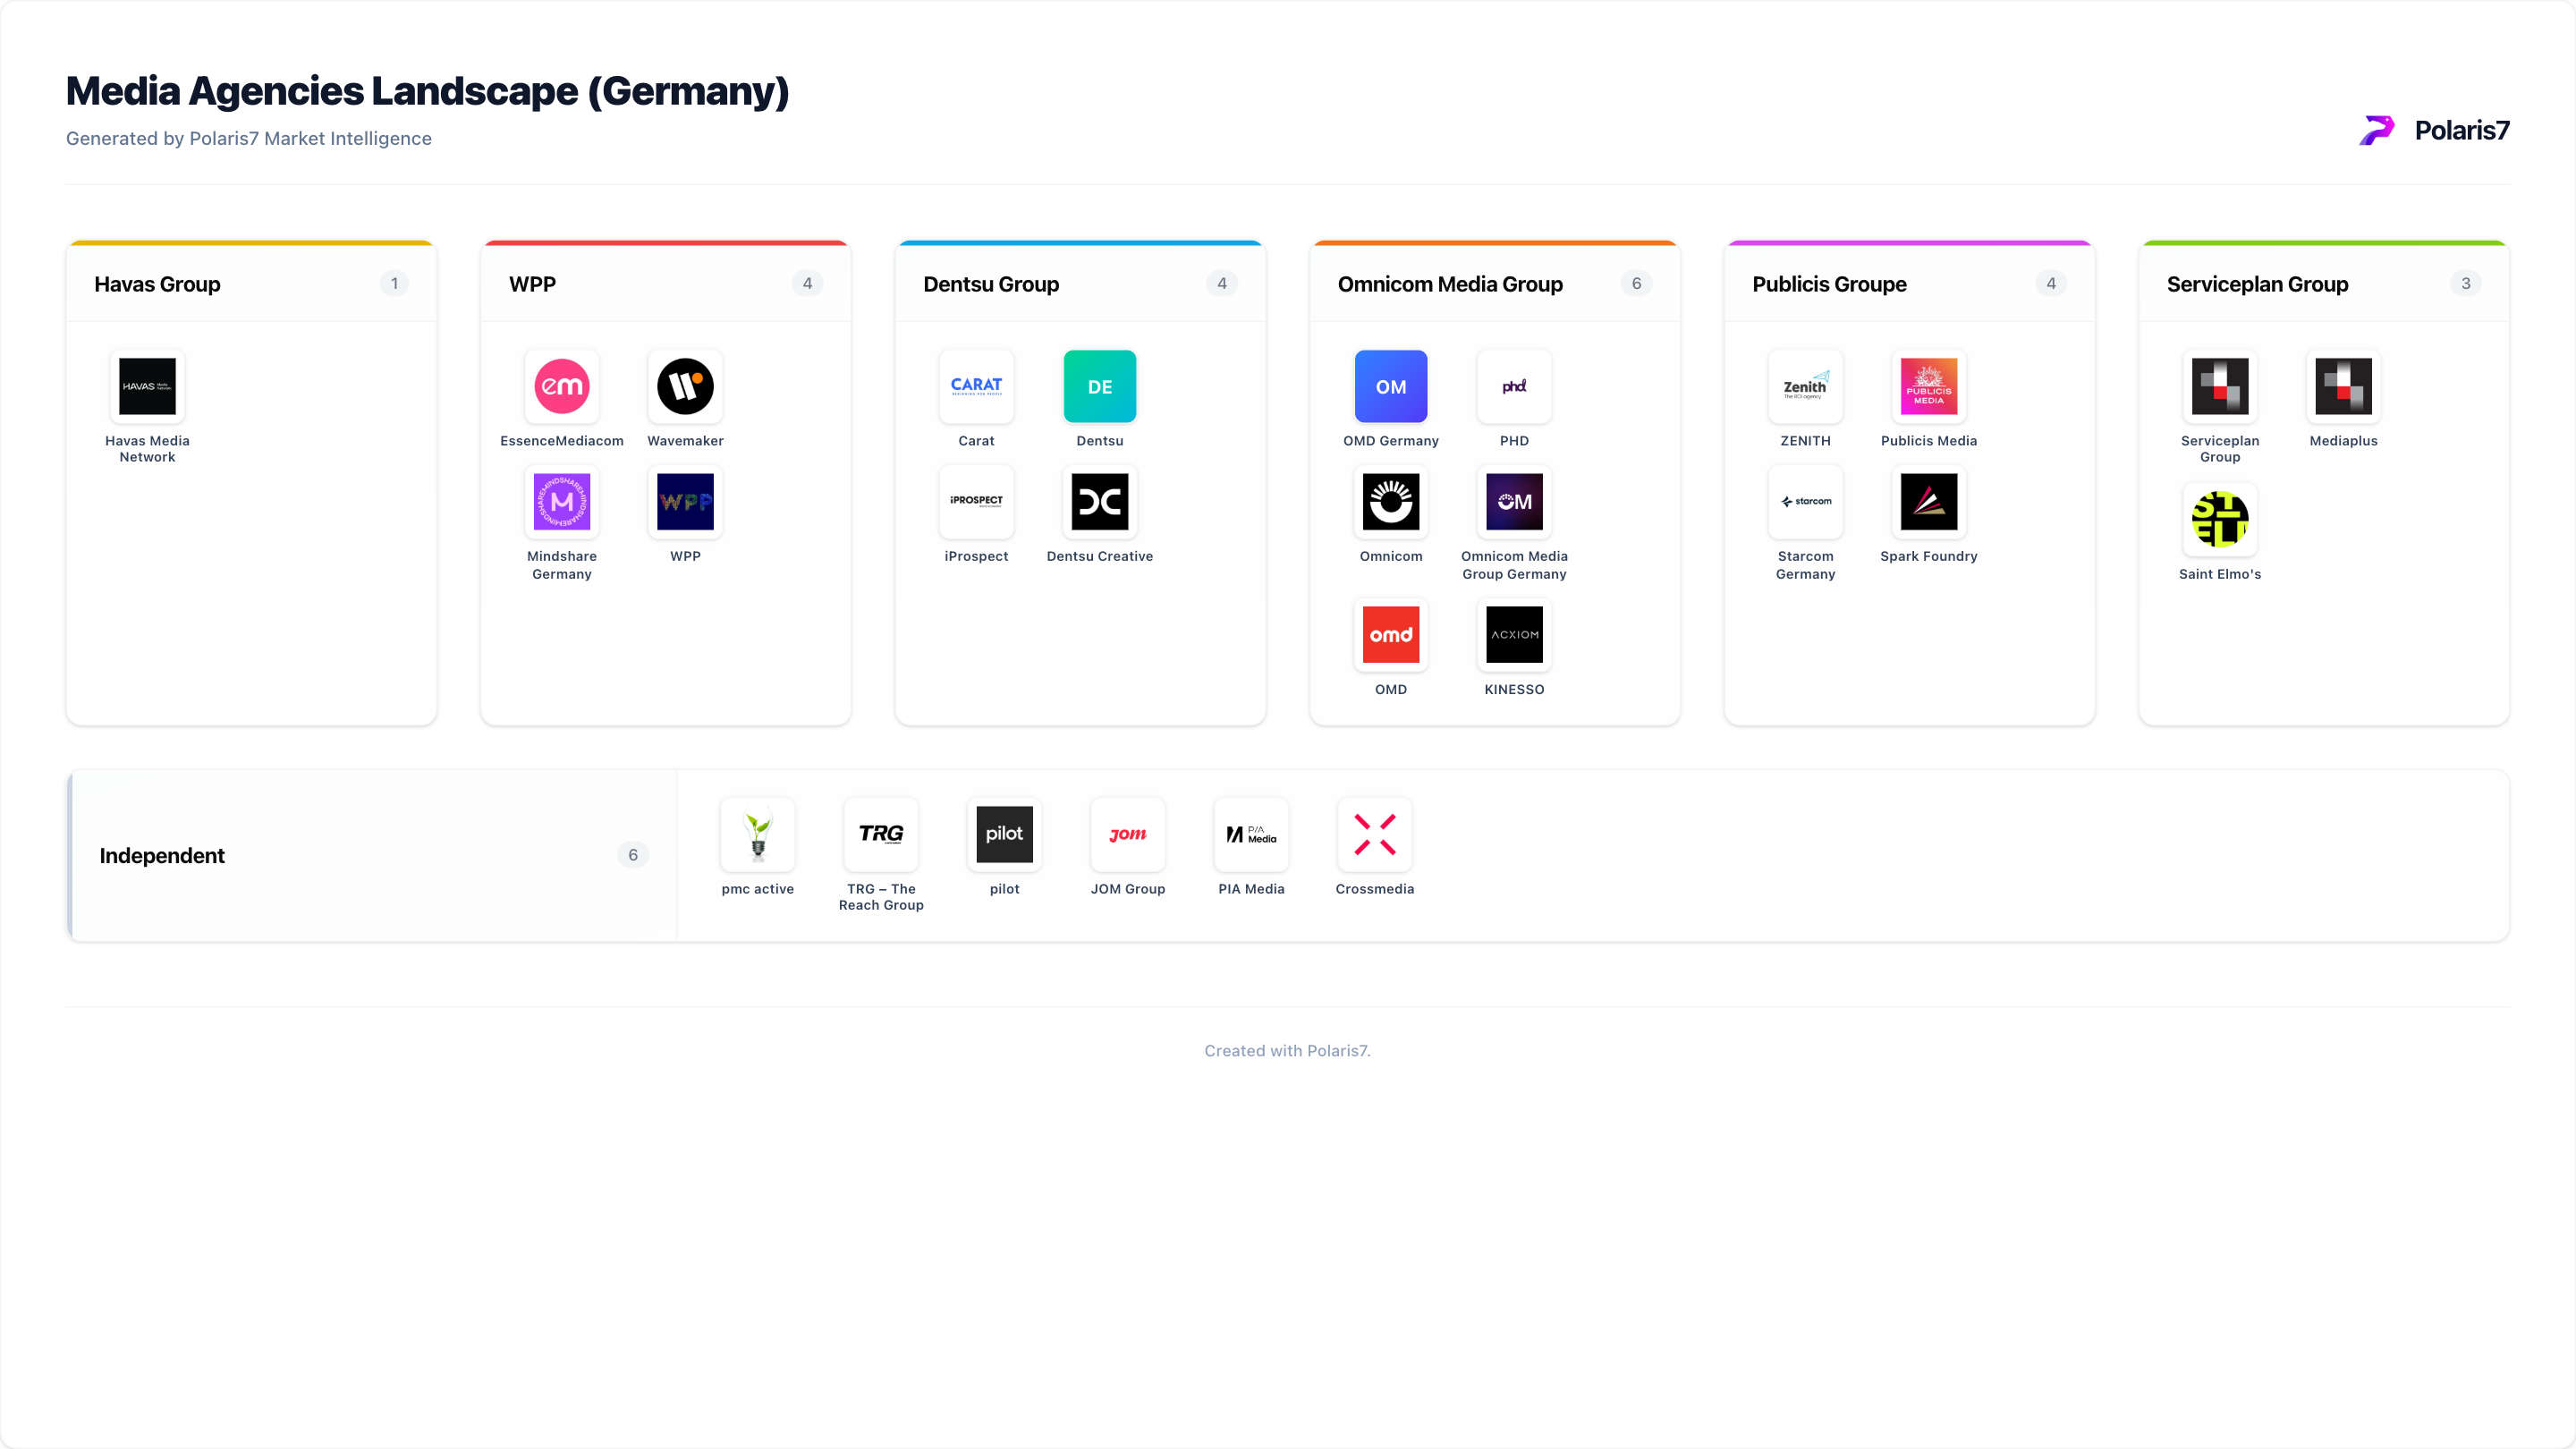Select the Starcom Germany logo
2576x1449 pixels.
click(x=1805, y=502)
